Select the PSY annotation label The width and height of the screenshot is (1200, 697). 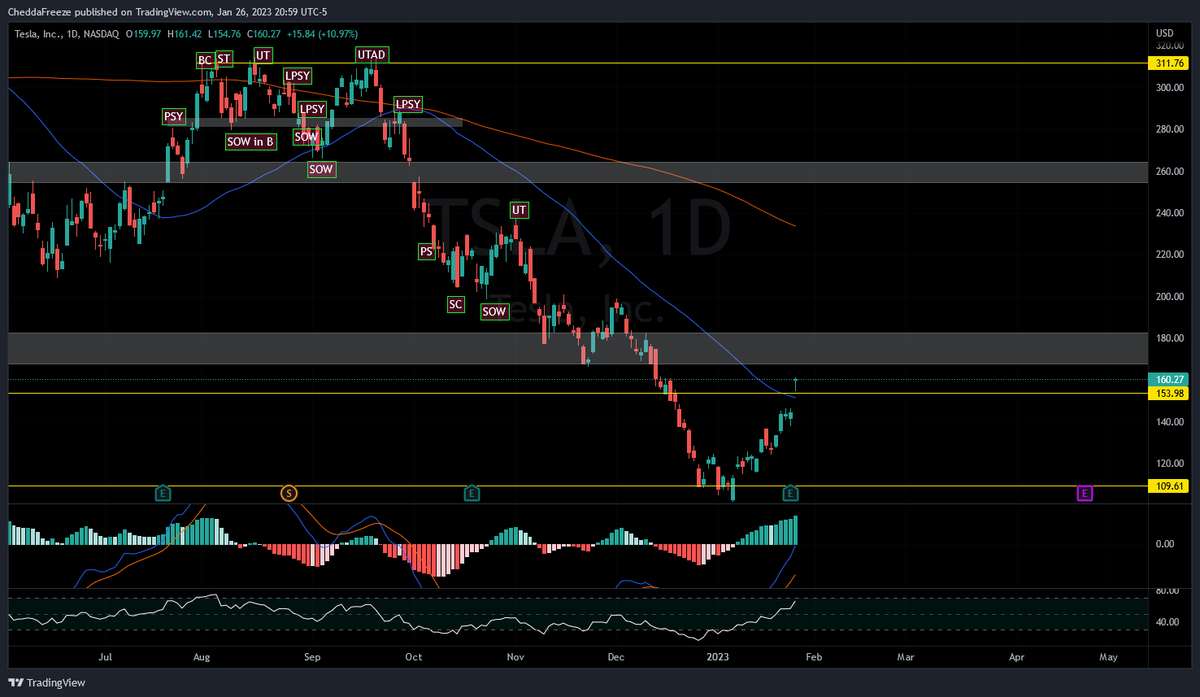[x=174, y=117]
